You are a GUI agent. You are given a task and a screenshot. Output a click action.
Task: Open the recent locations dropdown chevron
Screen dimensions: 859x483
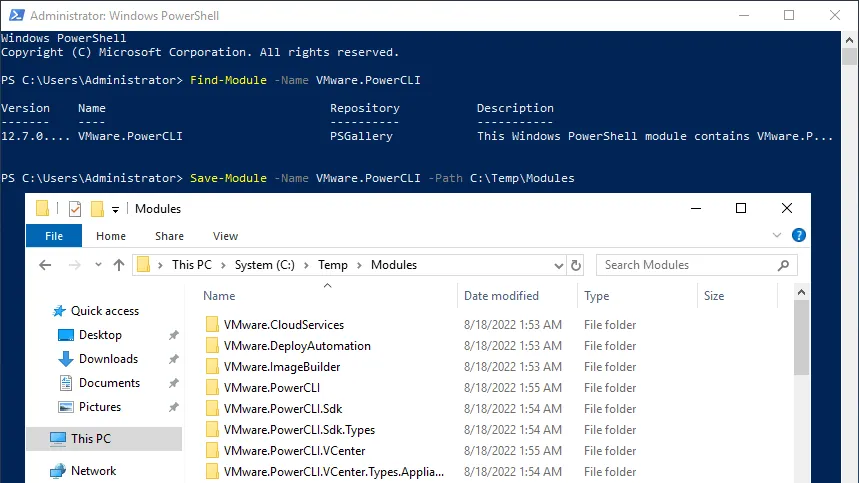click(x=96, y=265)
